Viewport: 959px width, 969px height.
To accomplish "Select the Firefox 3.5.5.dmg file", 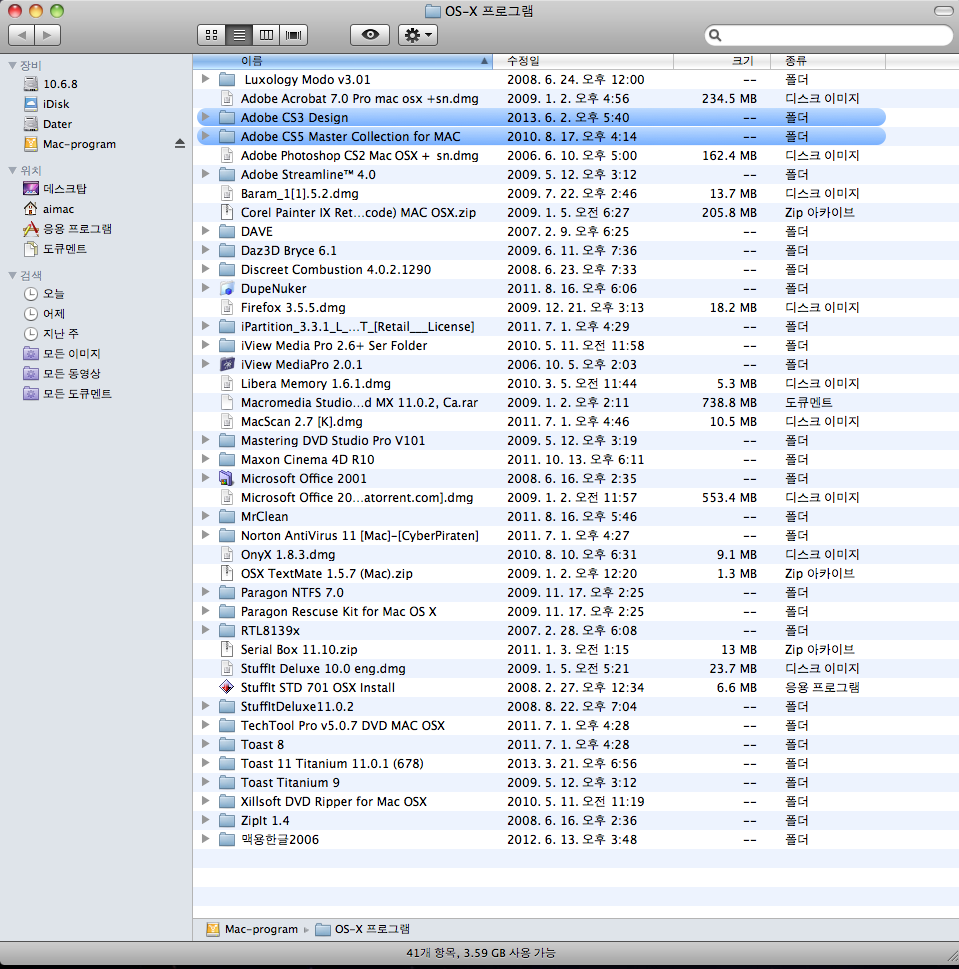I will click(x=292, y=307).
